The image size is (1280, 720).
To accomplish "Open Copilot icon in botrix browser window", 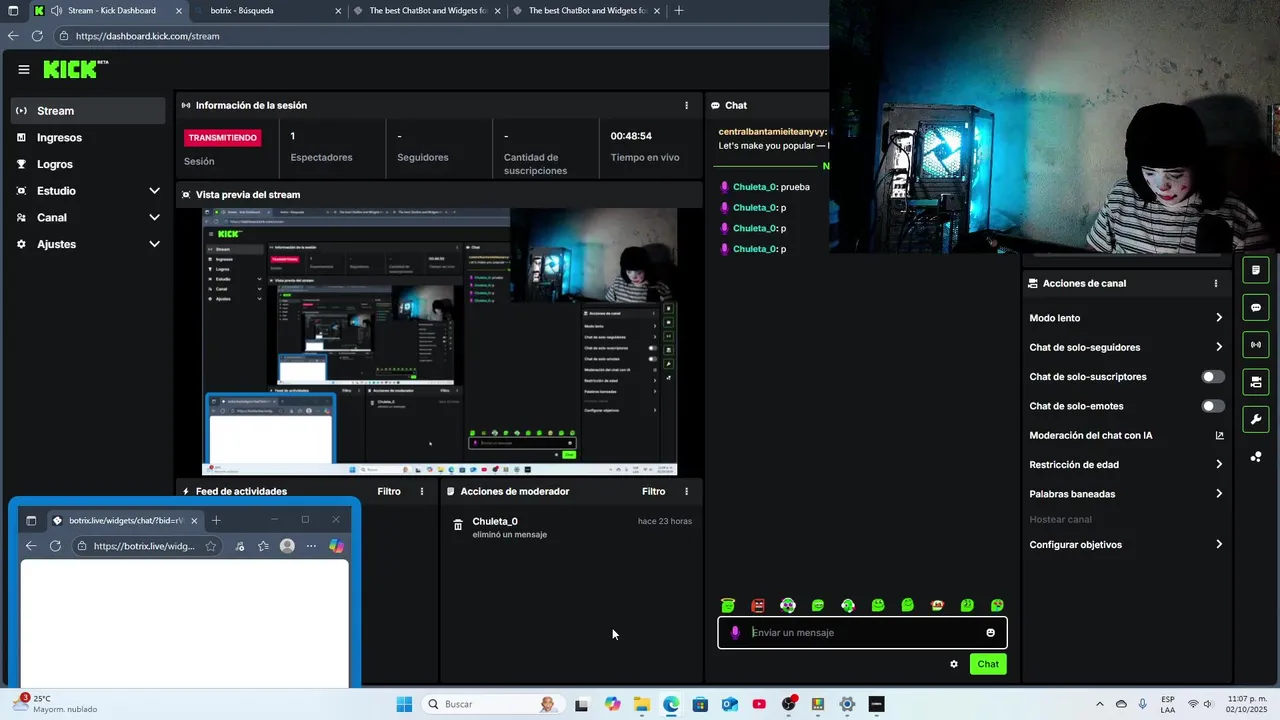I will click(x=337, y=546).
